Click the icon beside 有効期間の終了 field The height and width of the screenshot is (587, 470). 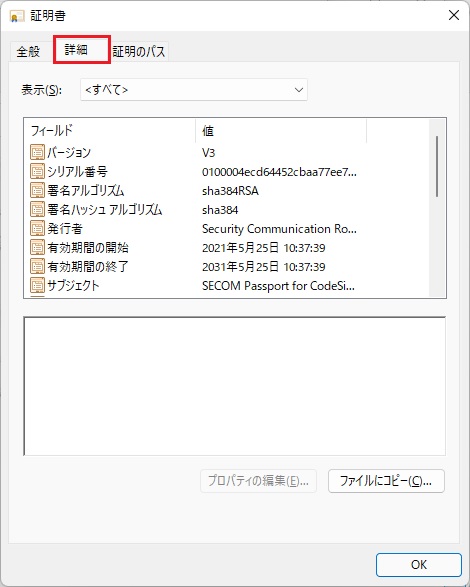(x=37, y=267)
